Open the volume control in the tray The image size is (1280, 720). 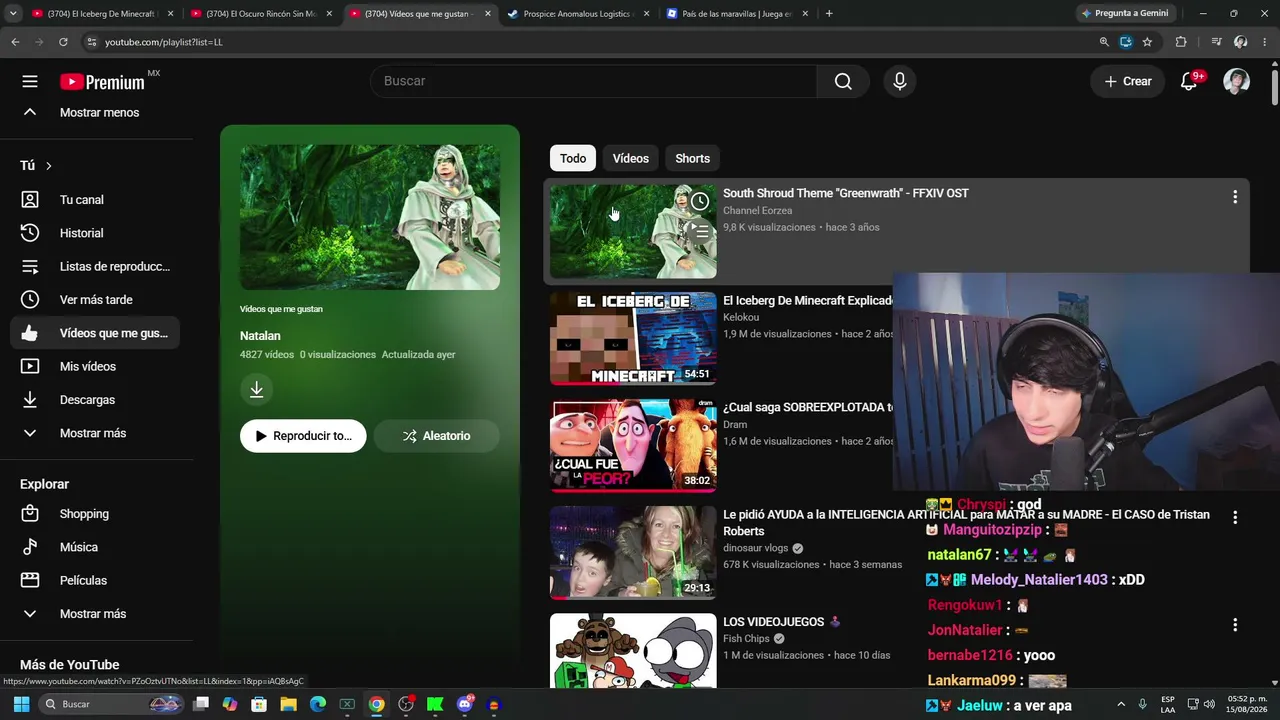pos(1209,704)
